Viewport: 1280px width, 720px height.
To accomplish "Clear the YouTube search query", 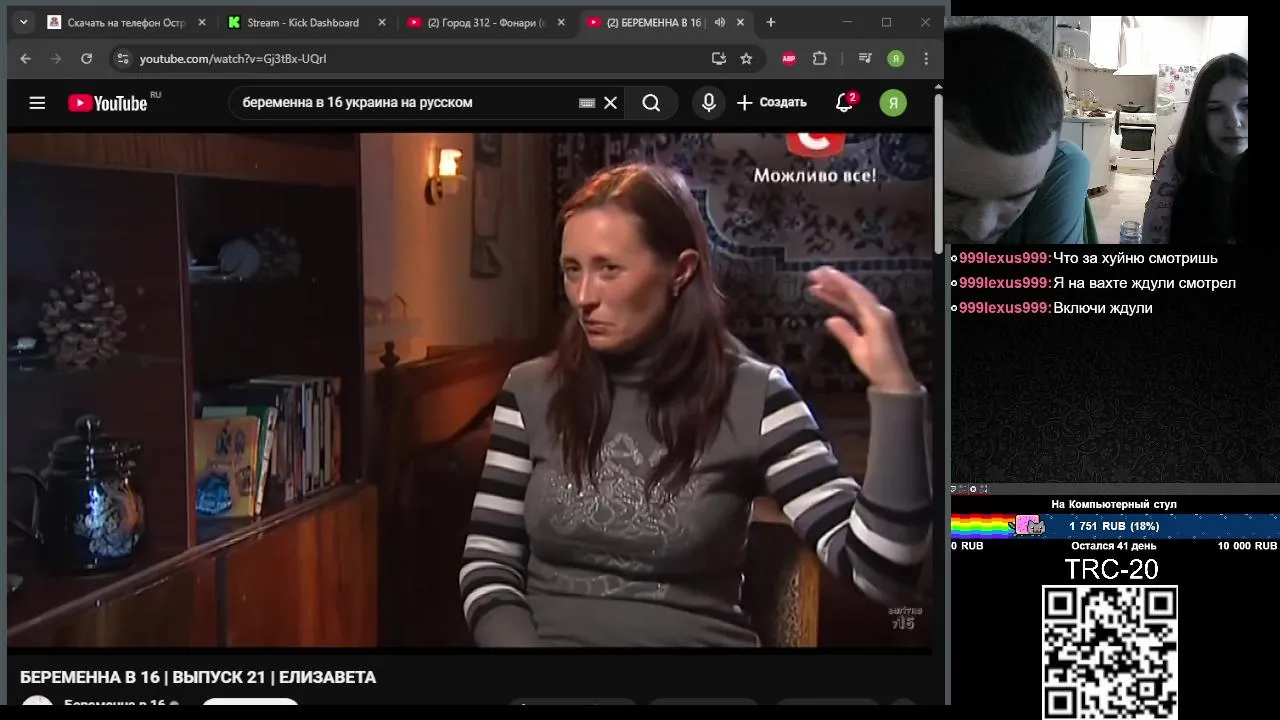I will [x=611, y=102].
